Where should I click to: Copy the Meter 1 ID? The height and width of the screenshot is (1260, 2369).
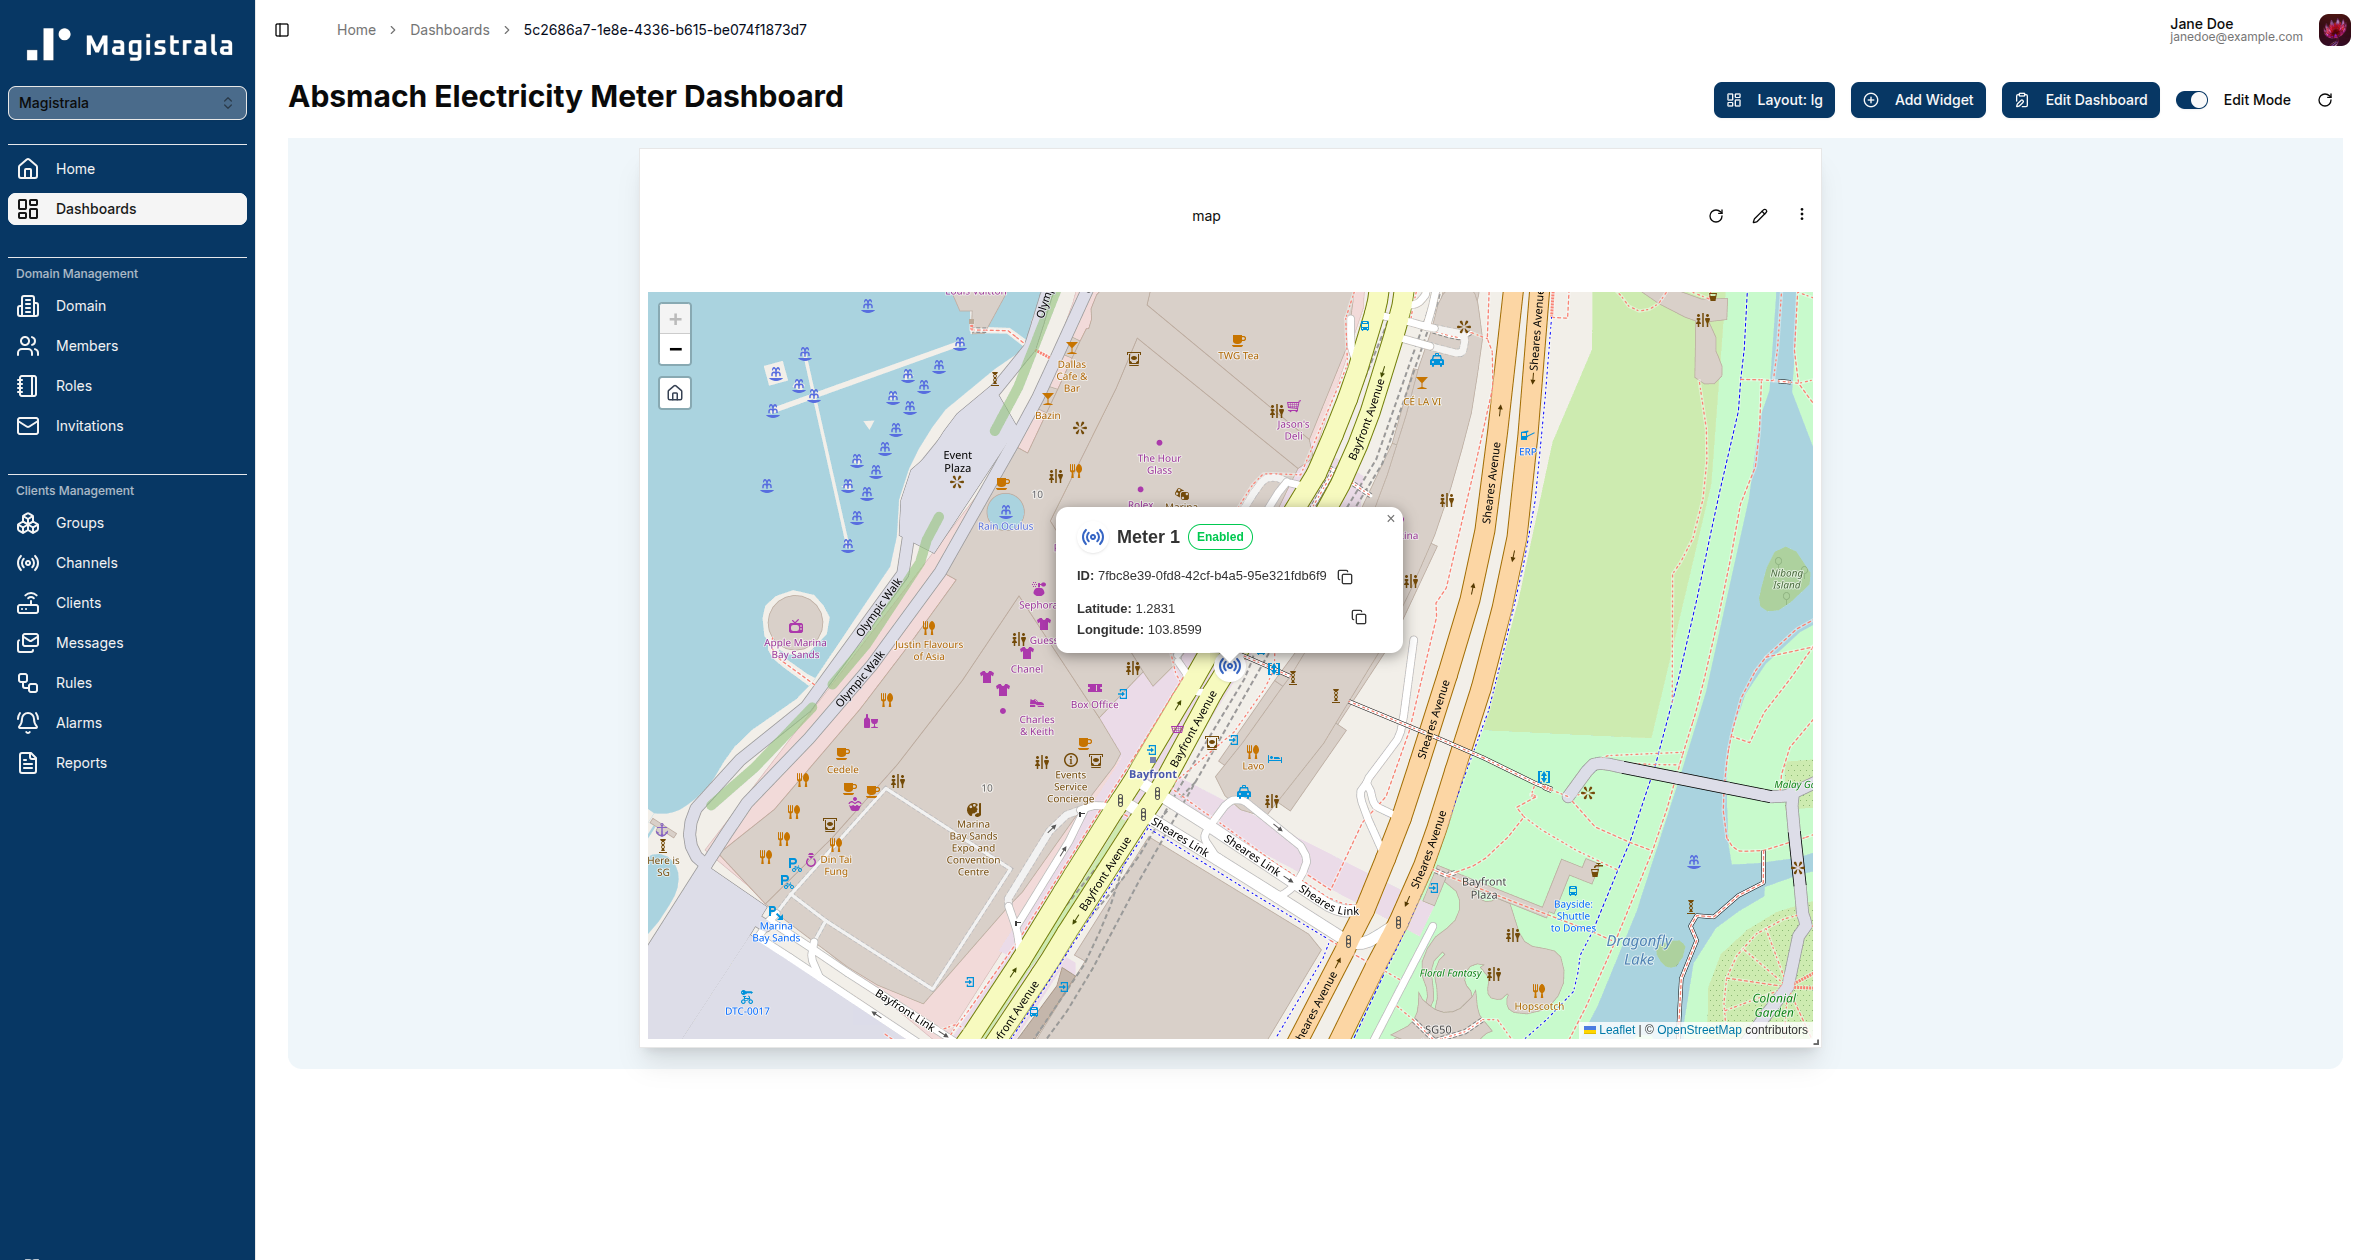tap(1345, 577)
